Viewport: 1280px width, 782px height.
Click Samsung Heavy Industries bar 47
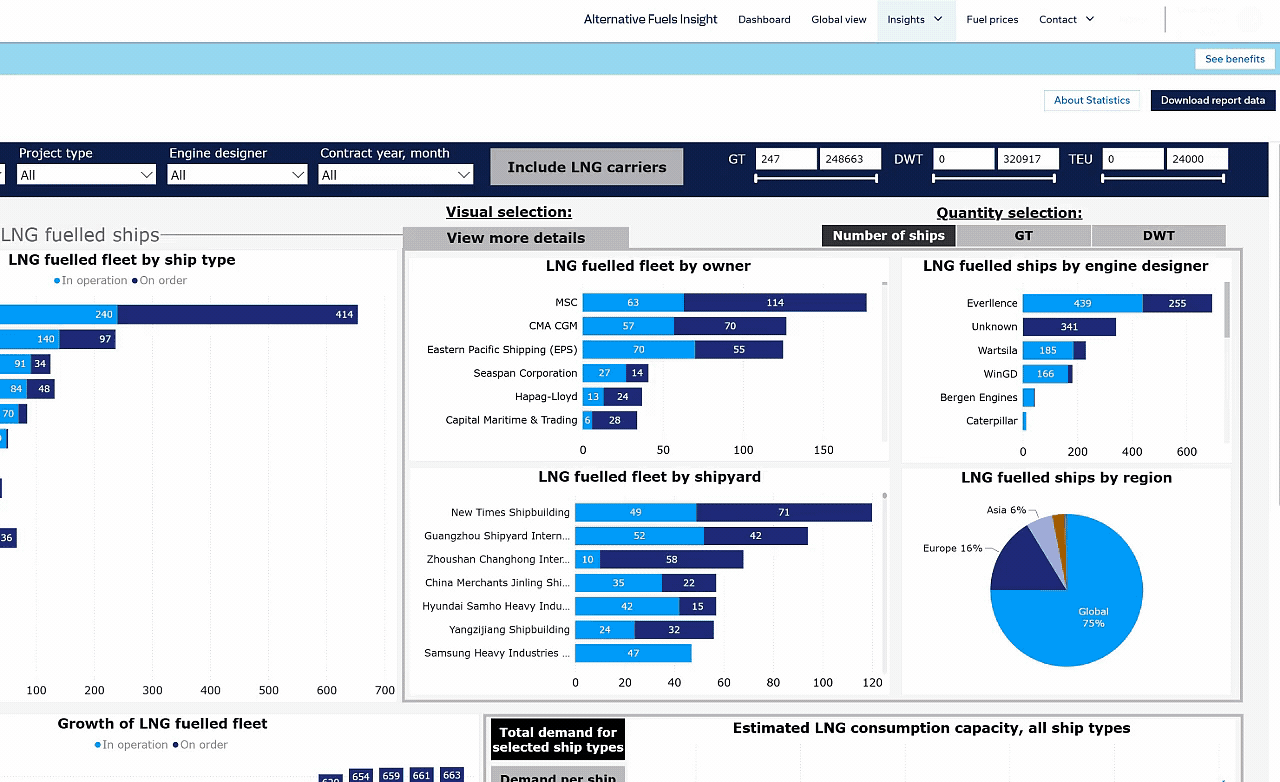633,653
